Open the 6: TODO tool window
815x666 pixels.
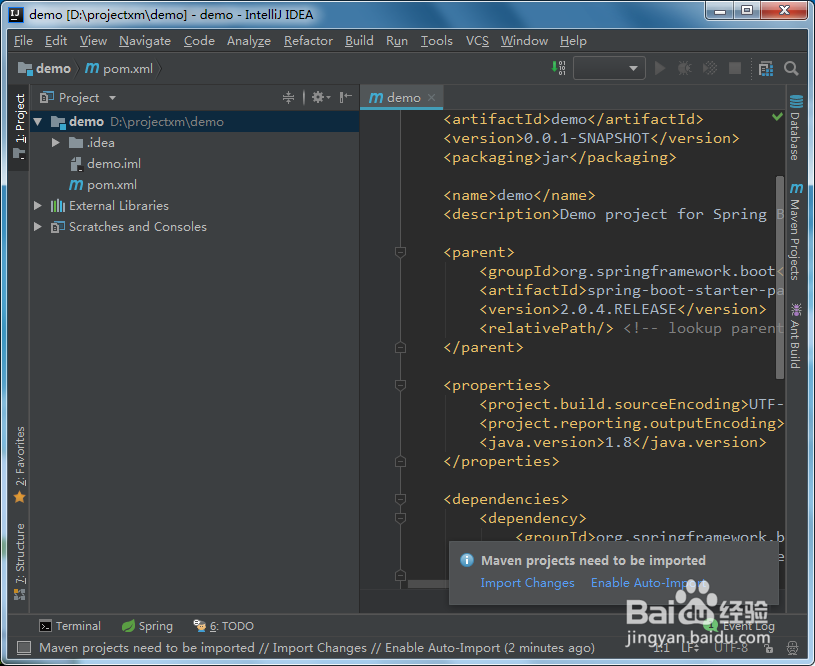(224, 626)
